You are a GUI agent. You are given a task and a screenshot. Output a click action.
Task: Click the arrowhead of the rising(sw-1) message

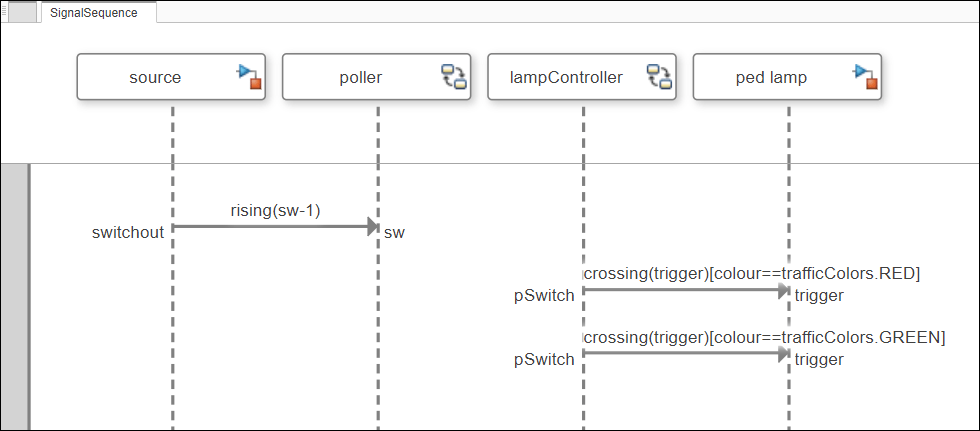point(373,227)
